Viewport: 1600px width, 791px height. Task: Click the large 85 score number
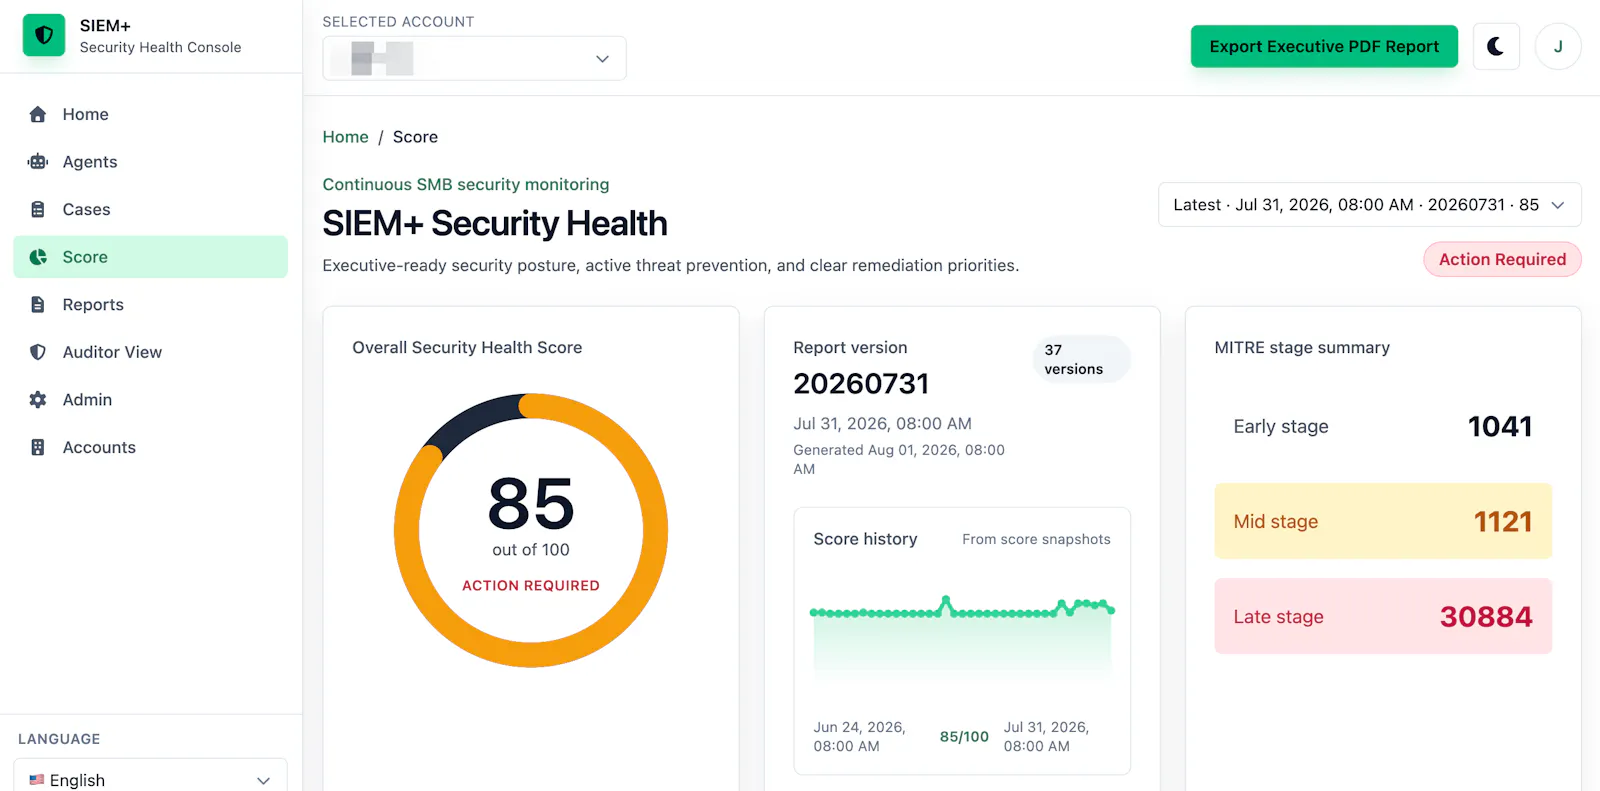[x=531, y=504]
